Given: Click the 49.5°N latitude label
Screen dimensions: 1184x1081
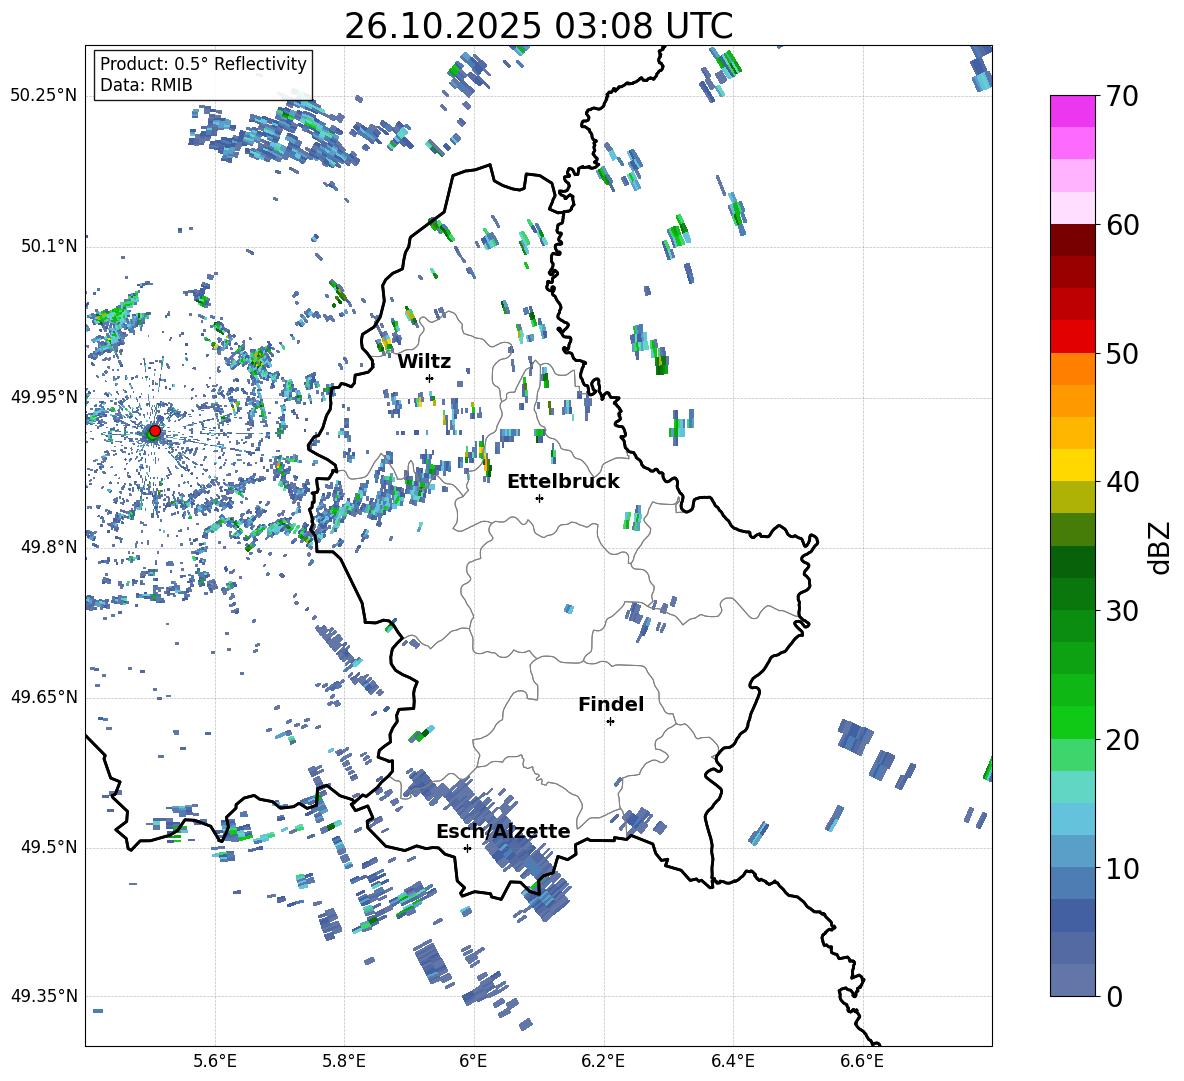Looking at the screenshot, I should pyautogui.click(x=49, y=847).
